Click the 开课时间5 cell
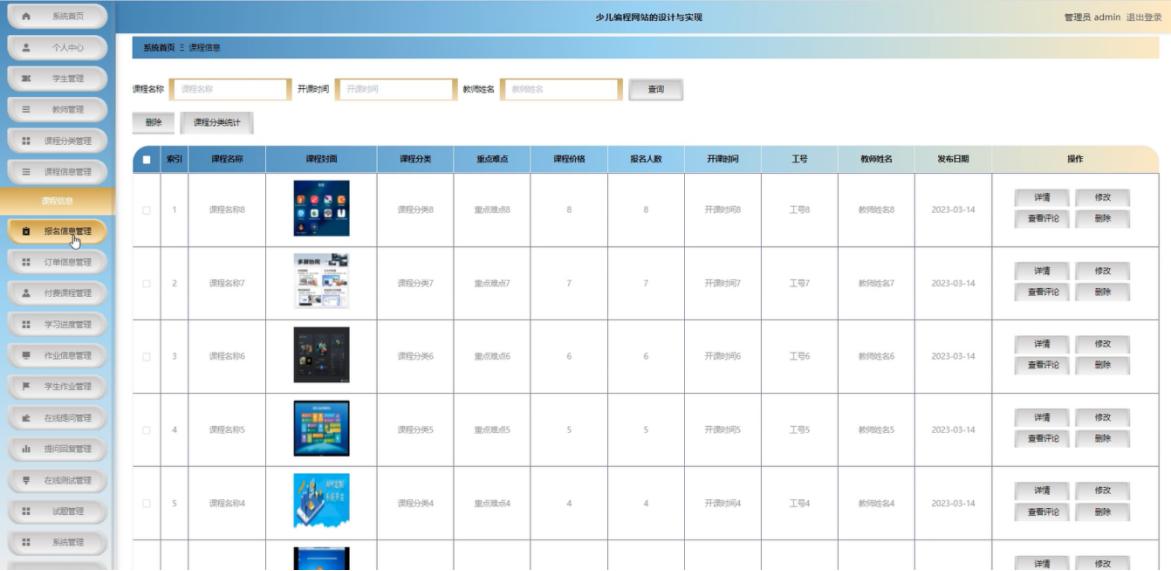Viewport: 1171px width, 571px height. coord(723,430)
